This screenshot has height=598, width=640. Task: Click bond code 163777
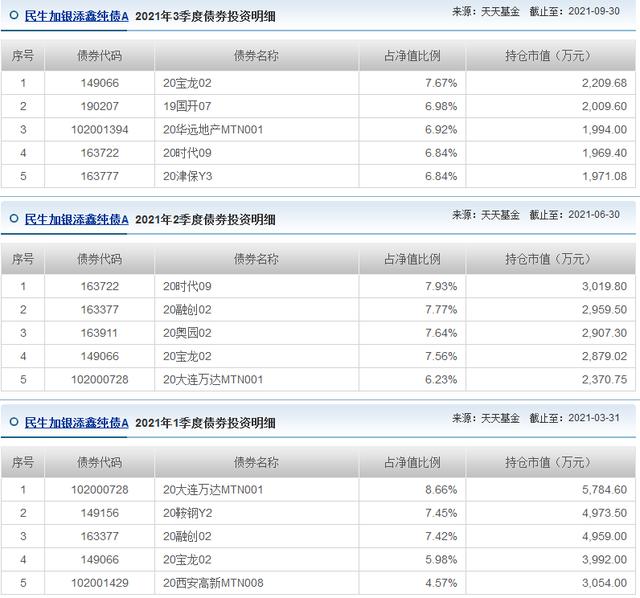click(x=100, y=176)
